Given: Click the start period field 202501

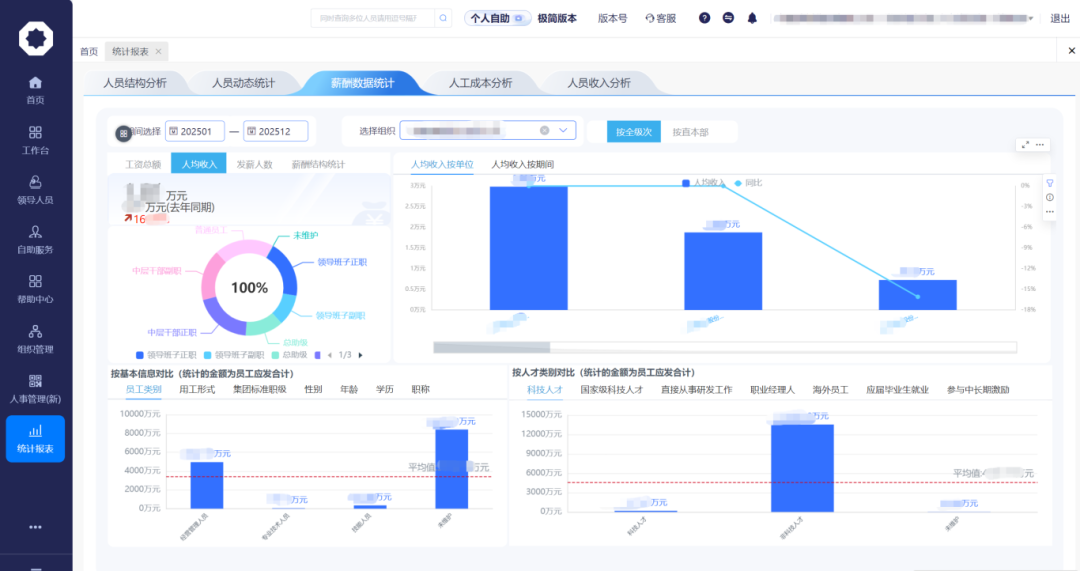Looking at the screenshot, I should pyautogui.click(x=195, y=131).
